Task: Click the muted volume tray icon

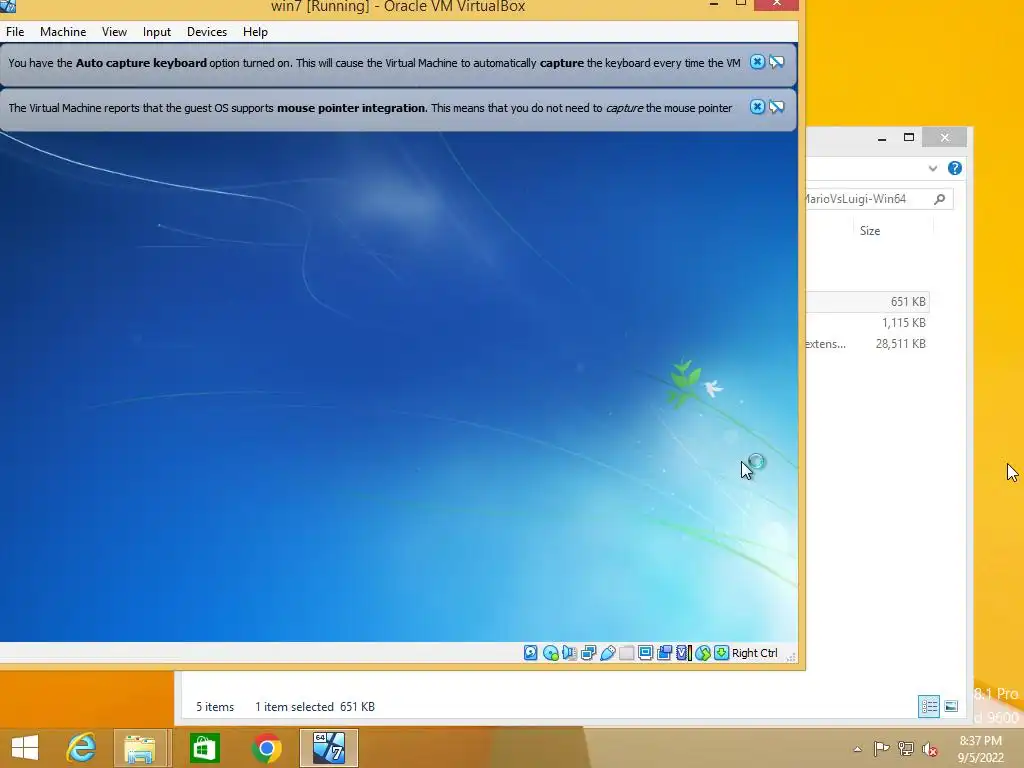Action: [930, 748]
